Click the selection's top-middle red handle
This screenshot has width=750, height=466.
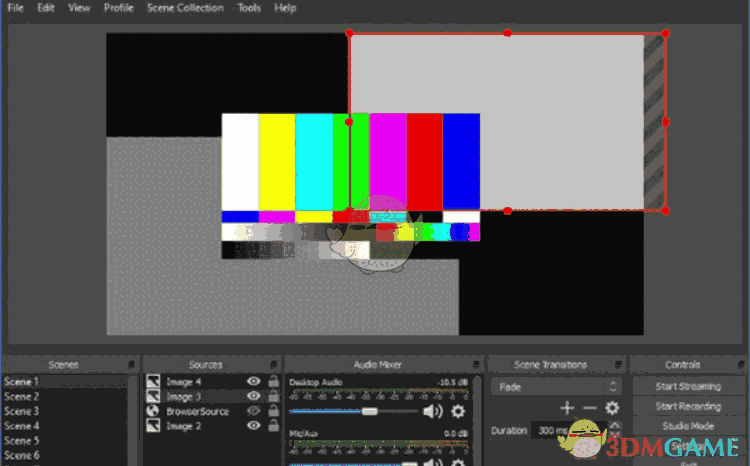click(x=507, y=33)
